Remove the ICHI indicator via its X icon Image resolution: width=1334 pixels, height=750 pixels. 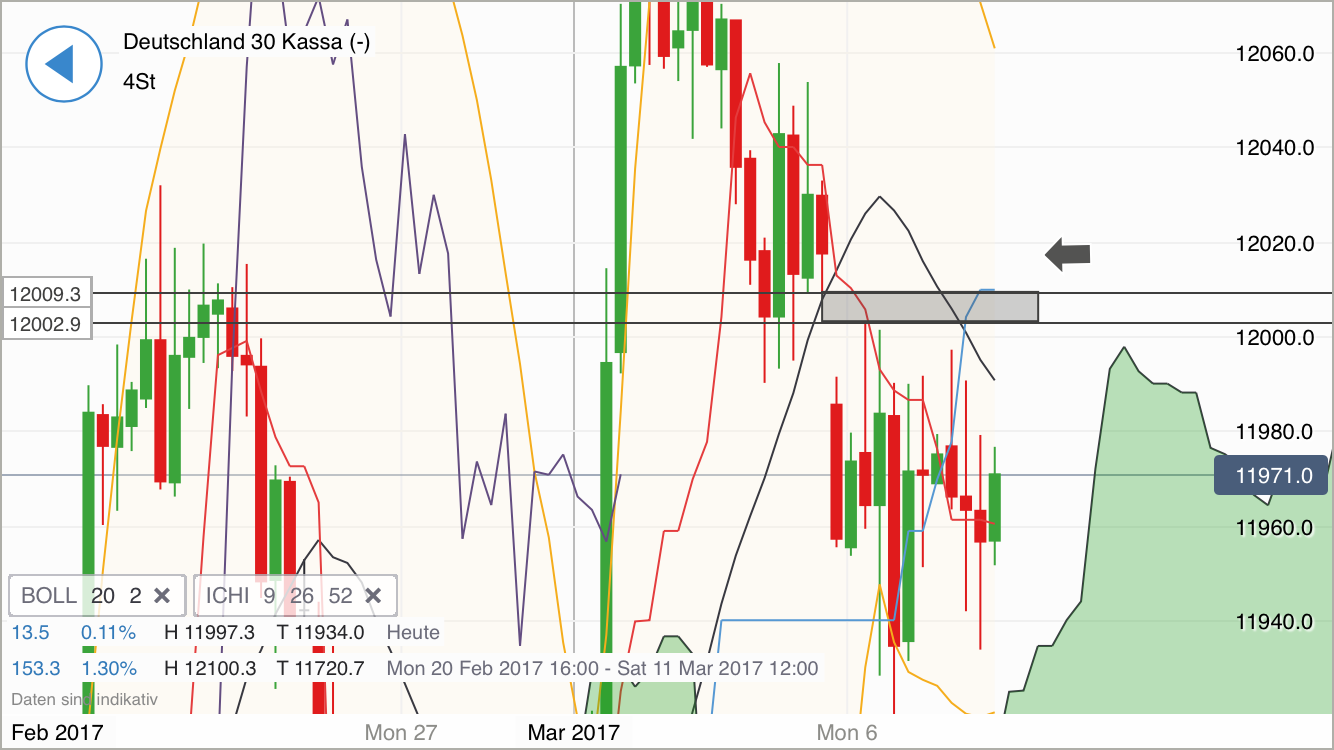tap(372, 595)
